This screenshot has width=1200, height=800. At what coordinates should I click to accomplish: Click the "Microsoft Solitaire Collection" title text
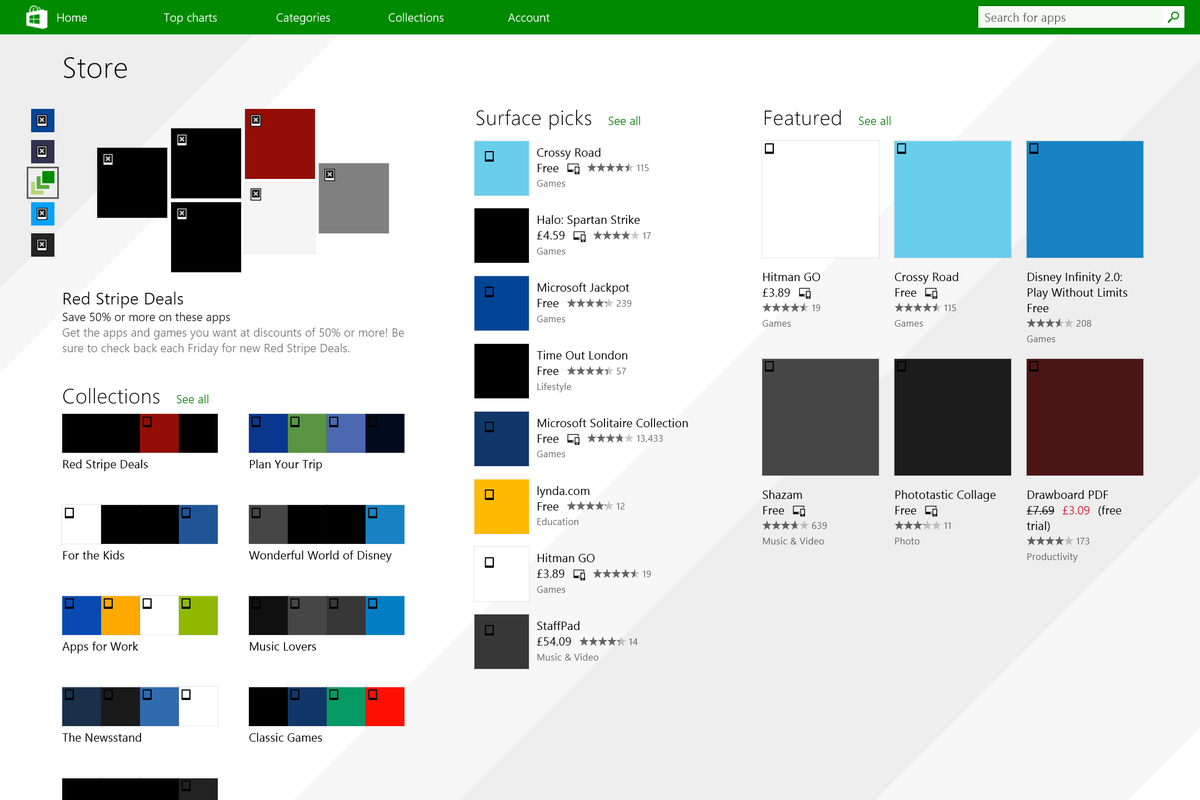click(612, 423)
